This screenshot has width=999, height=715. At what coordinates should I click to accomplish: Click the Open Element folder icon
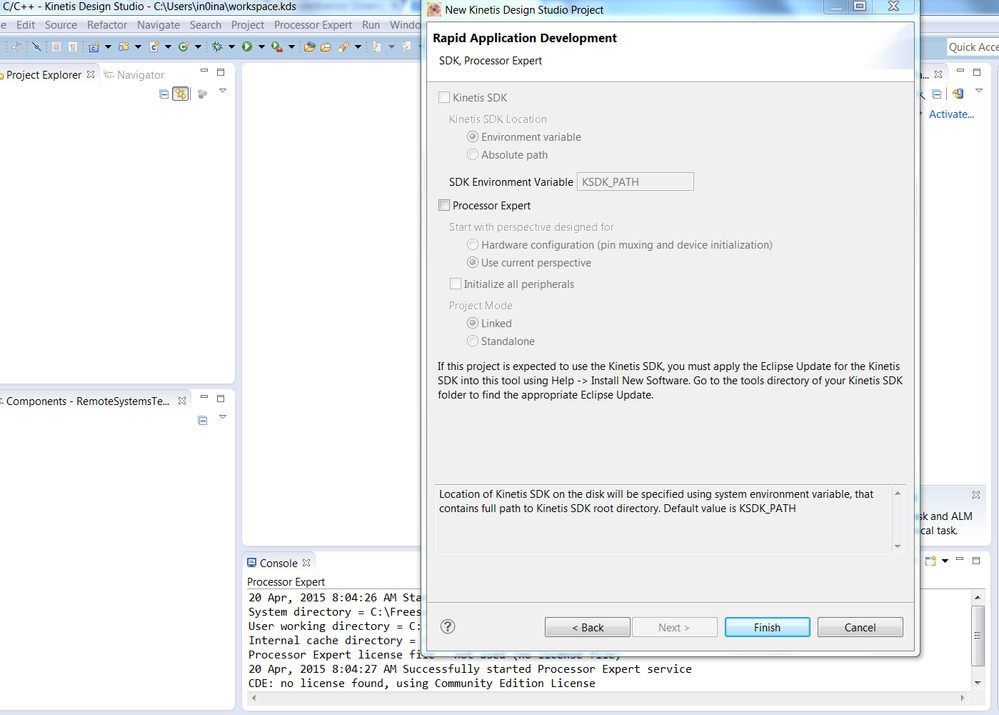tap(310, 47)
